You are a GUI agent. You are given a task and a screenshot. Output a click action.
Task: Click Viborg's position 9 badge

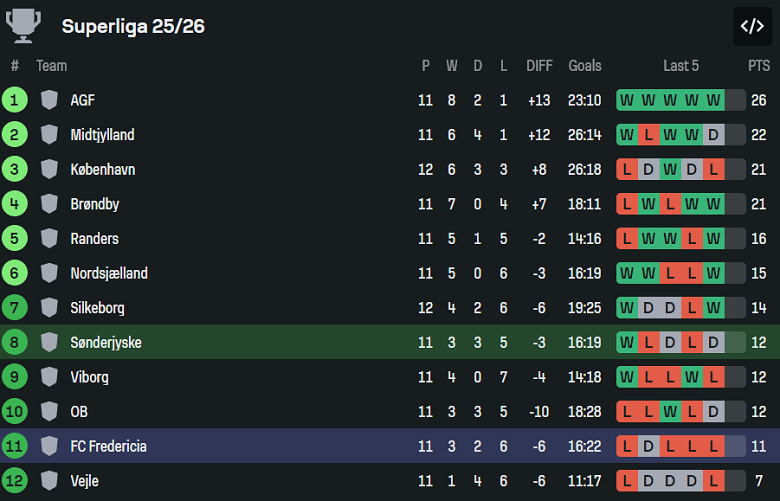coord(14,377)
